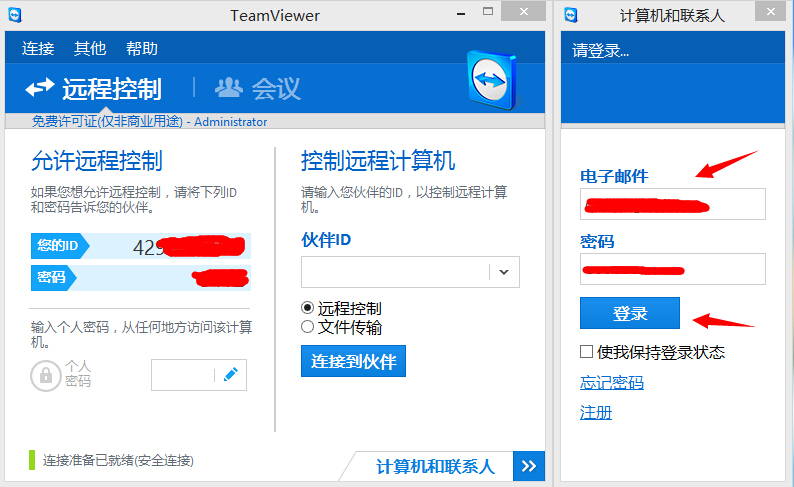Open the 计算机和联系人 bottom tab
Image resolution: width=794 pixels, height=487 pixels.
[x=434, y=466]
